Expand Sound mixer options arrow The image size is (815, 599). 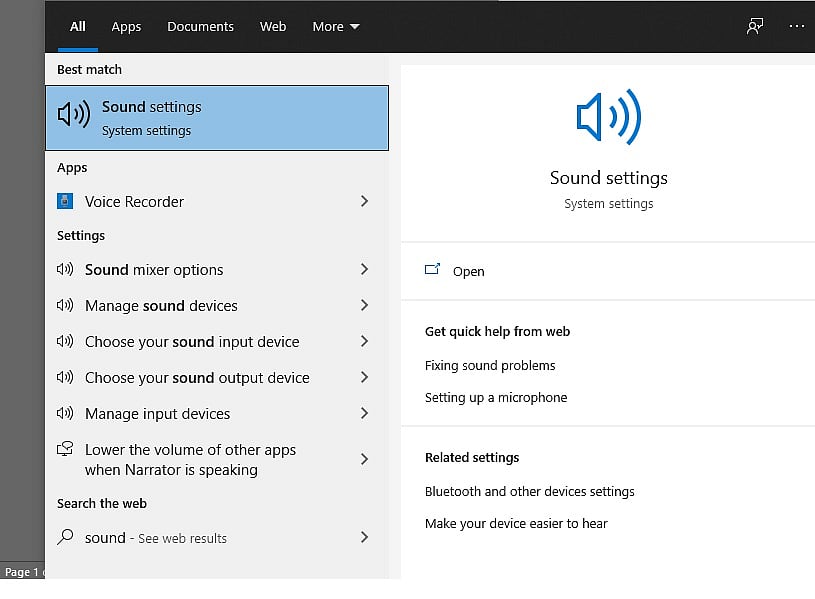(364, 269)
